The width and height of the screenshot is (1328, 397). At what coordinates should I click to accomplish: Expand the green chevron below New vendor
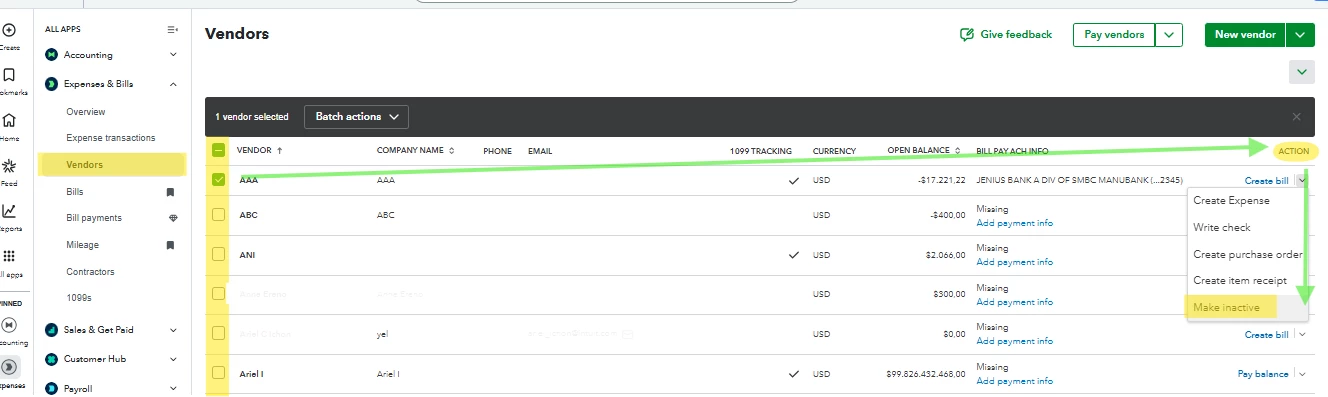click(1302, 72)
